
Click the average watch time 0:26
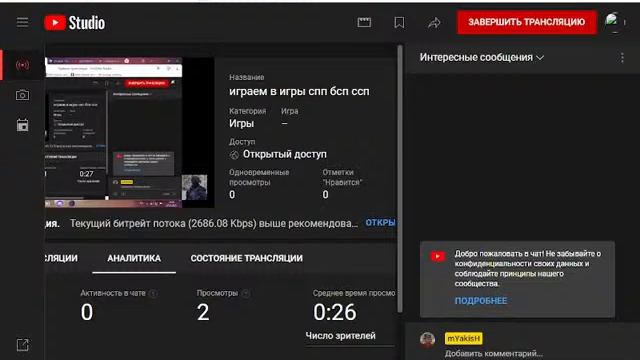tap(335, 312)
